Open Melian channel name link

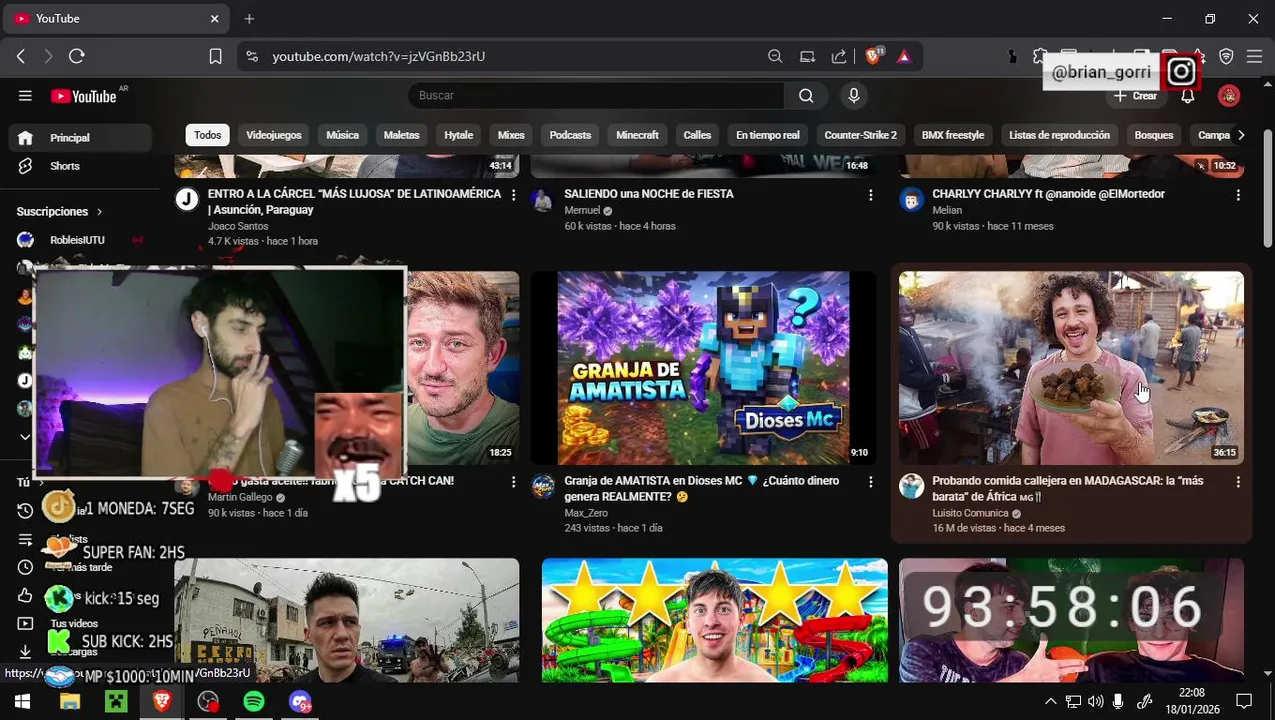947,211
